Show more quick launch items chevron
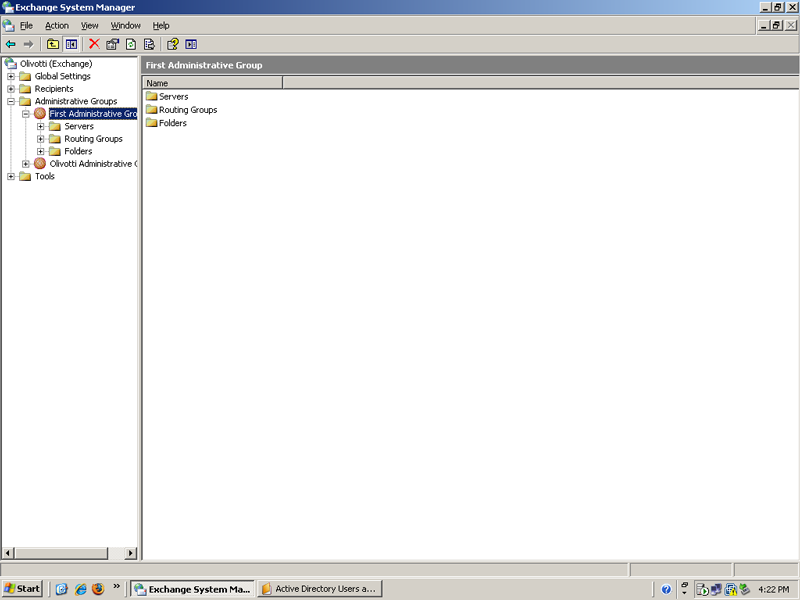800x600 pixels. coord(116,586)
